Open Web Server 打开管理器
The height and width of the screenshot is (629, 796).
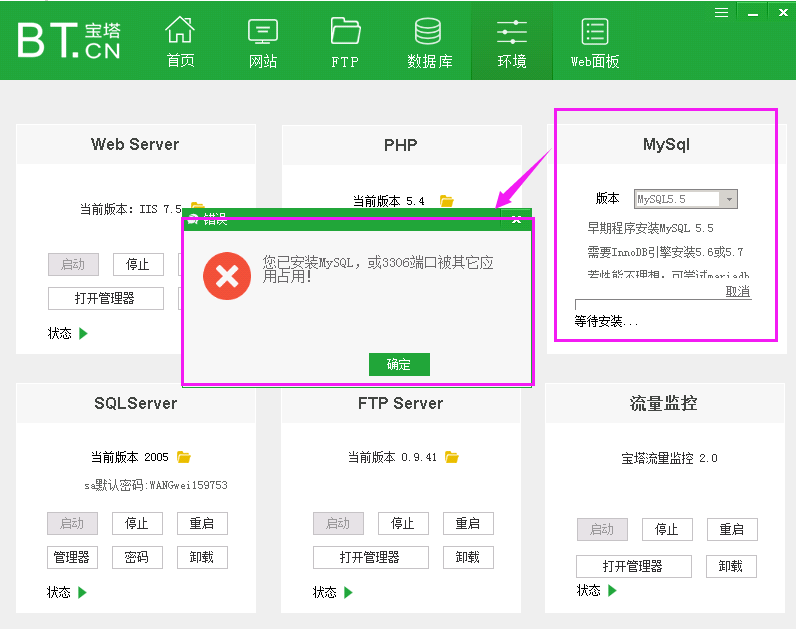tap(106, 299)
